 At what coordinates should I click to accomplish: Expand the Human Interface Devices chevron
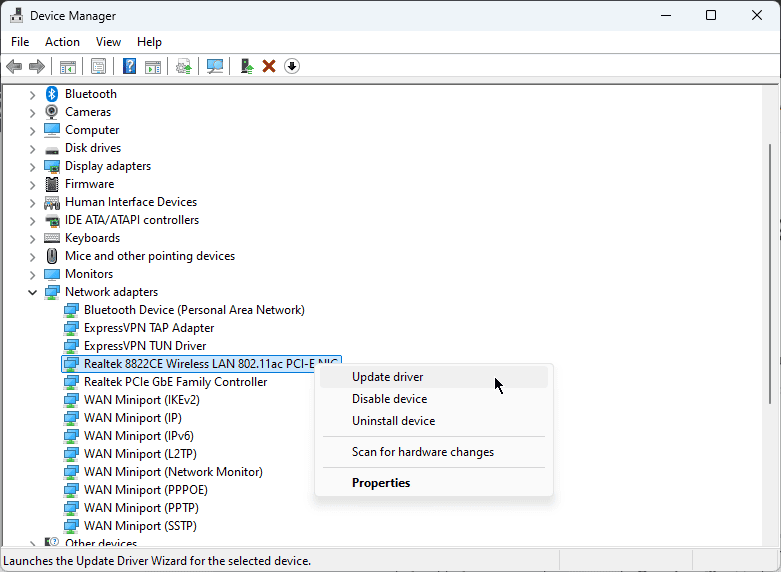coord(32,202)
